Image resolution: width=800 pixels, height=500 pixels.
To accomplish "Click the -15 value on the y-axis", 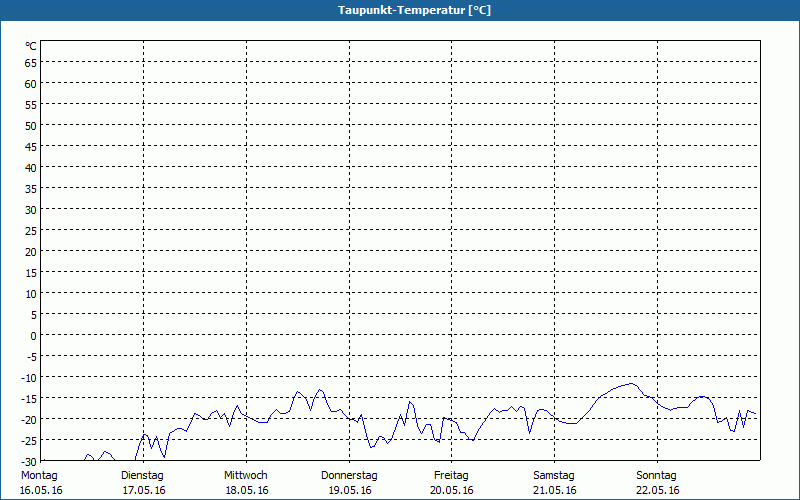I will click(x=29, y=398).
